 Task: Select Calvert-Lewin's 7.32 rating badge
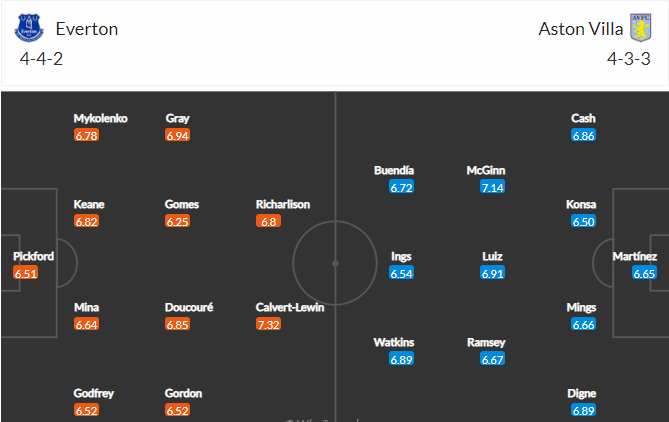tap(268, 324)
